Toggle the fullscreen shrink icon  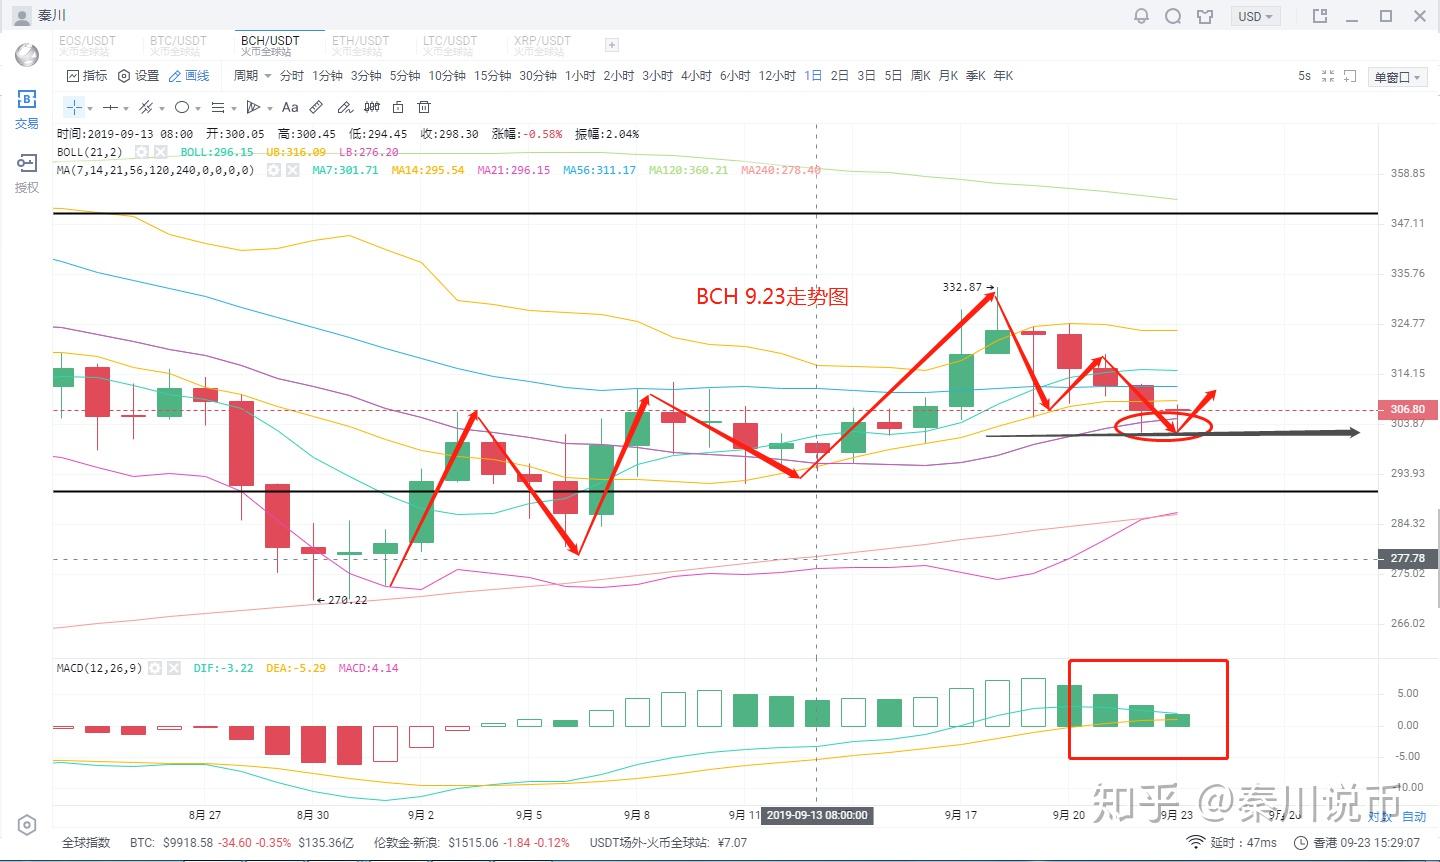click(x=1328, y=76)
